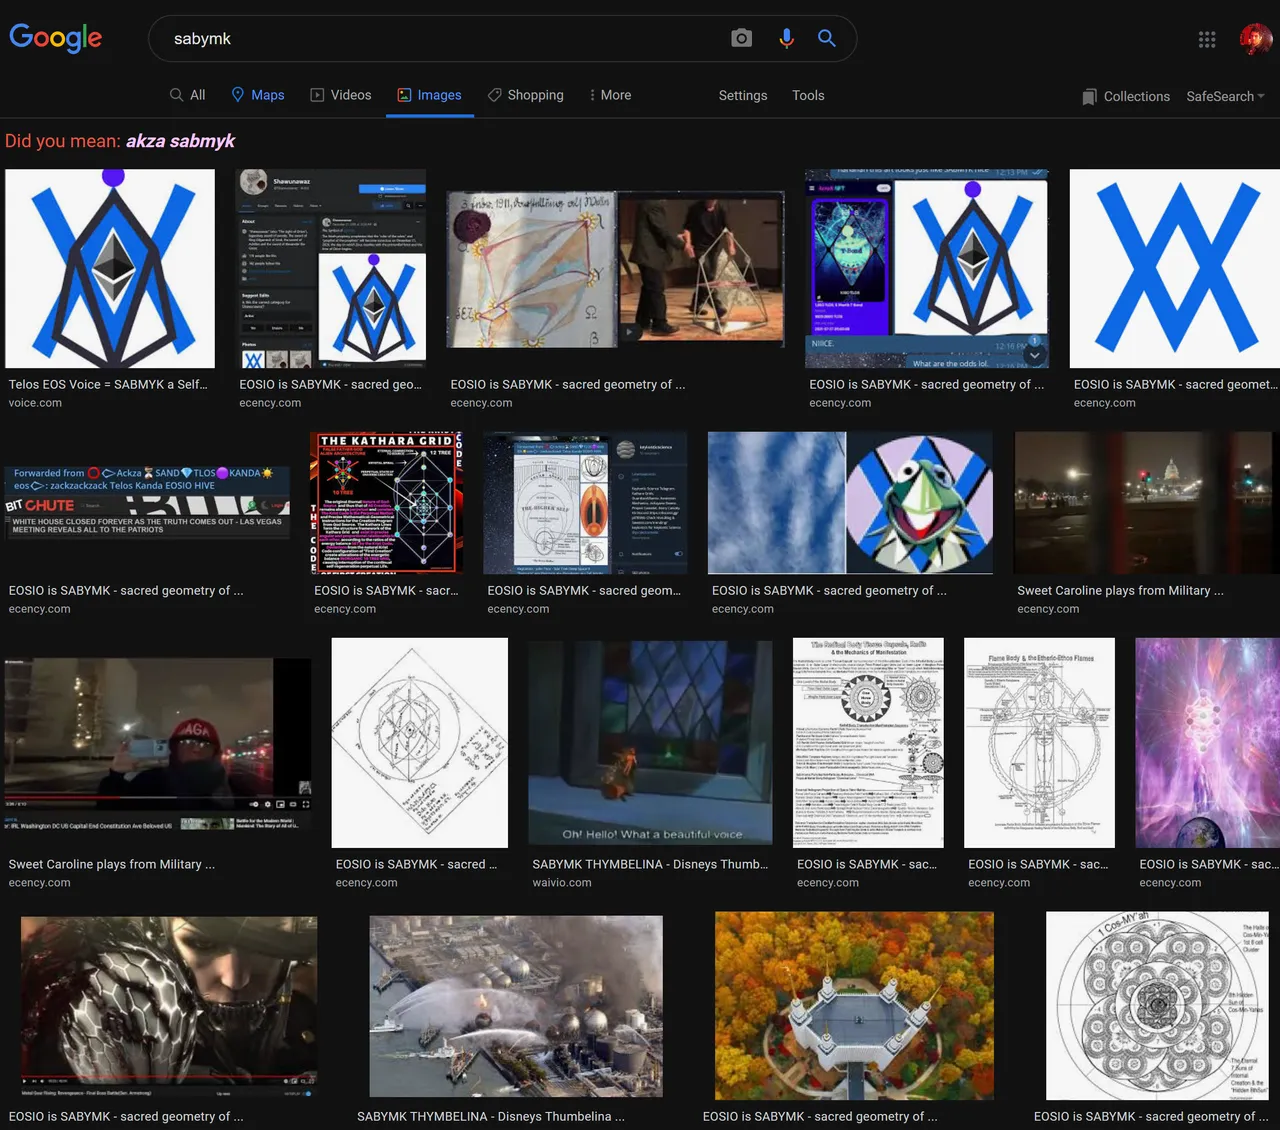Click the Collections bookmark icon

(x=1089, y=97)
